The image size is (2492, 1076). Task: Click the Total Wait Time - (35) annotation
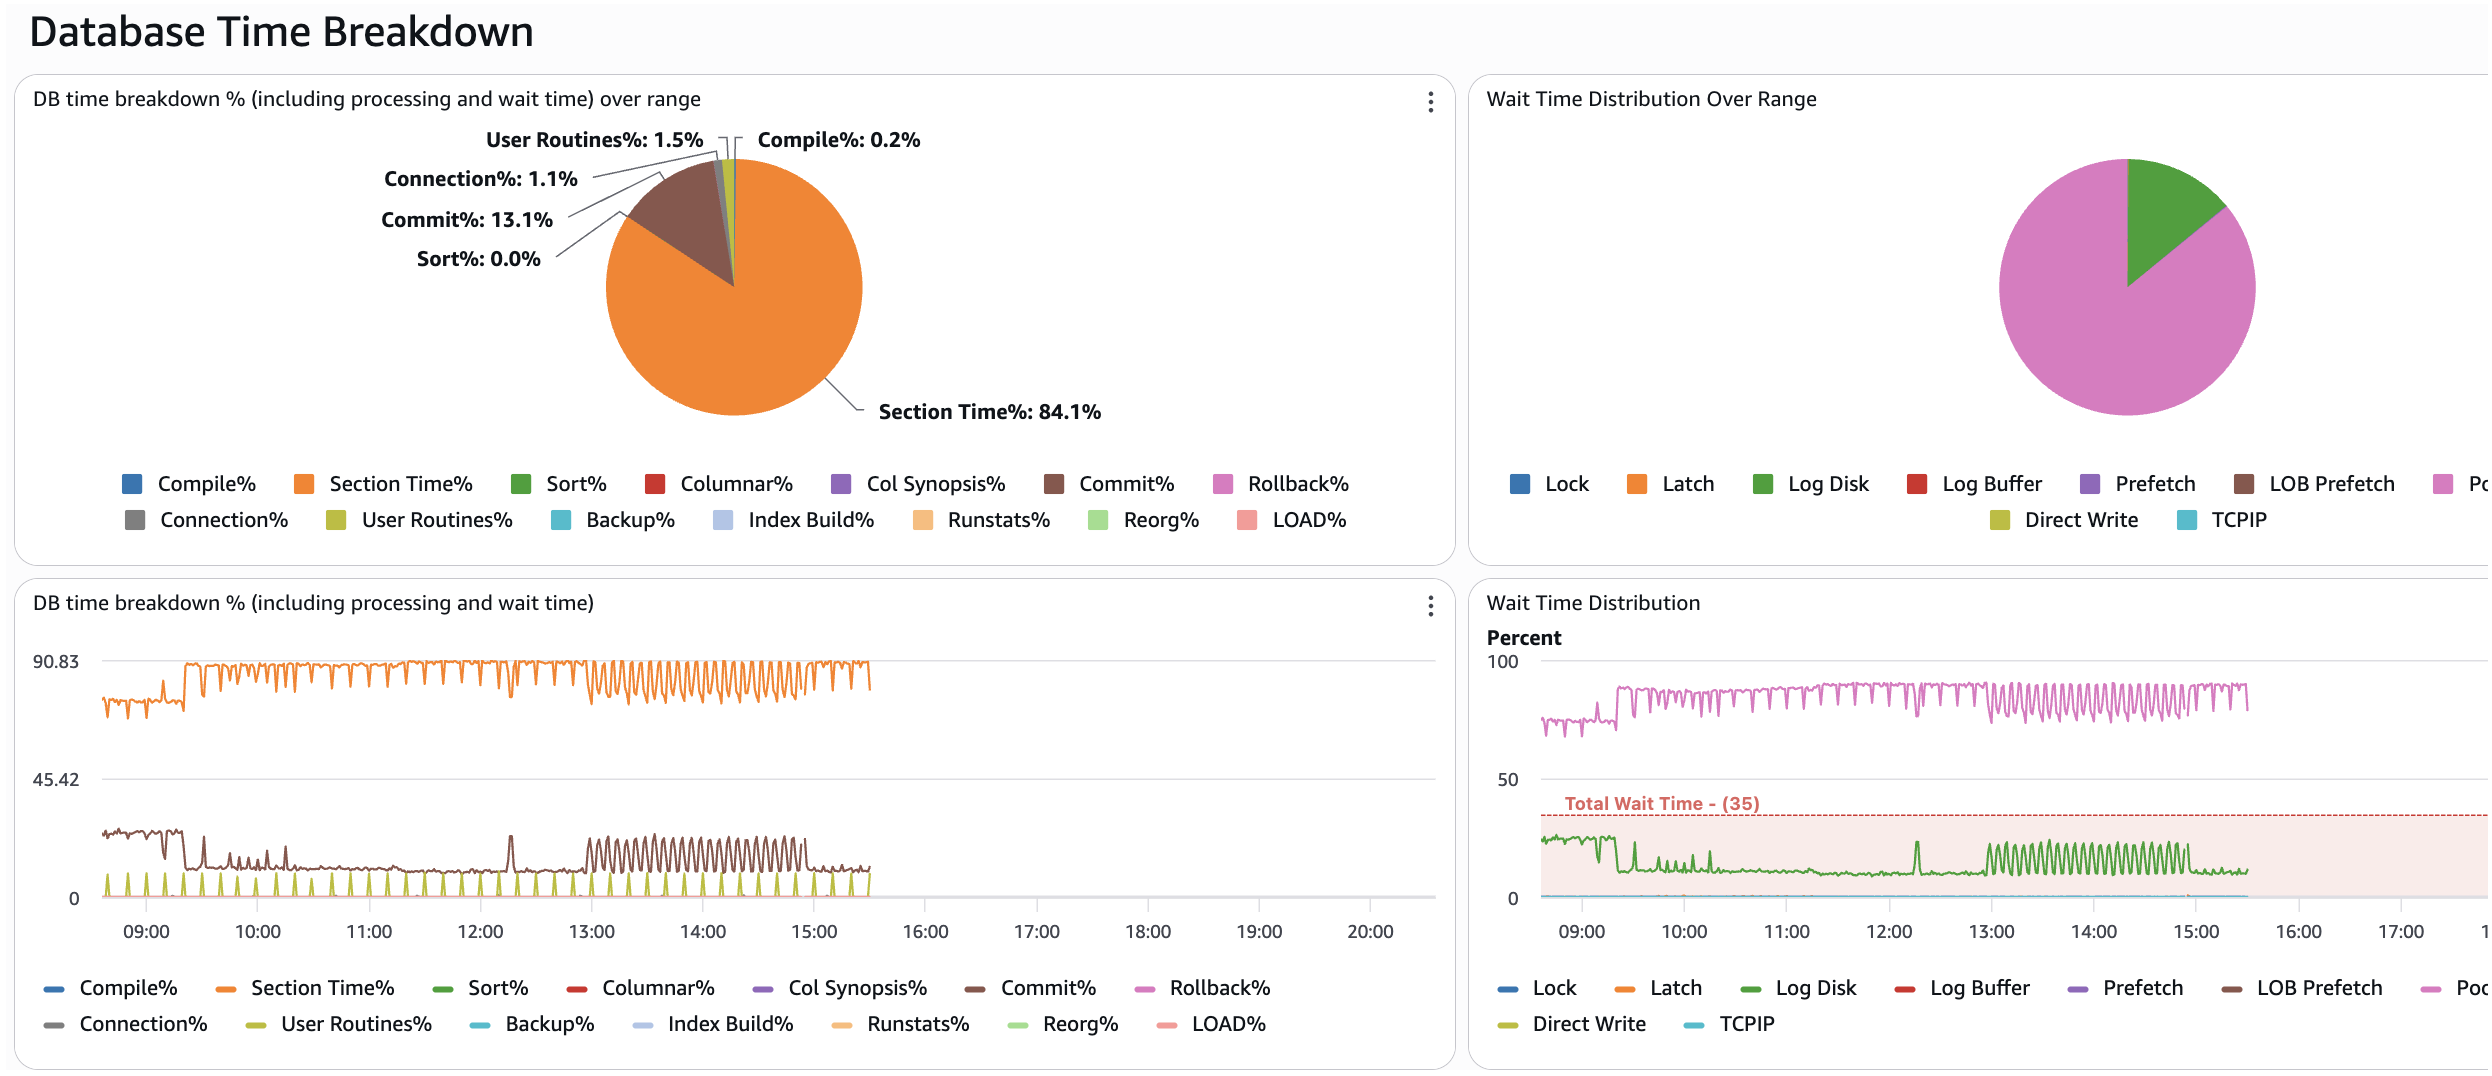pos(1661,803)
